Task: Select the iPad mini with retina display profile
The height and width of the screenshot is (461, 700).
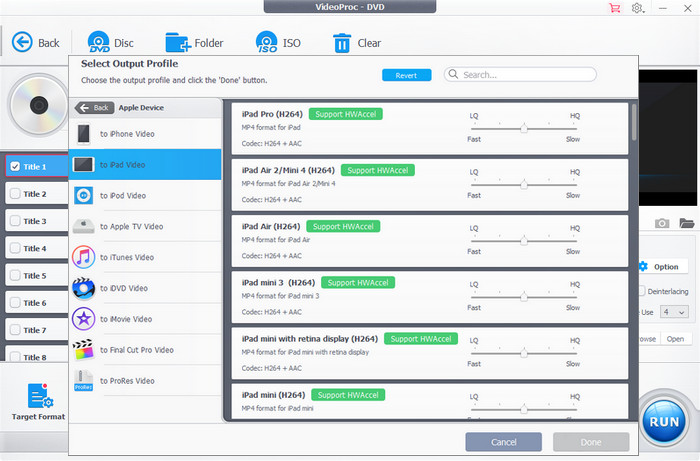Action: coord(429,353)
